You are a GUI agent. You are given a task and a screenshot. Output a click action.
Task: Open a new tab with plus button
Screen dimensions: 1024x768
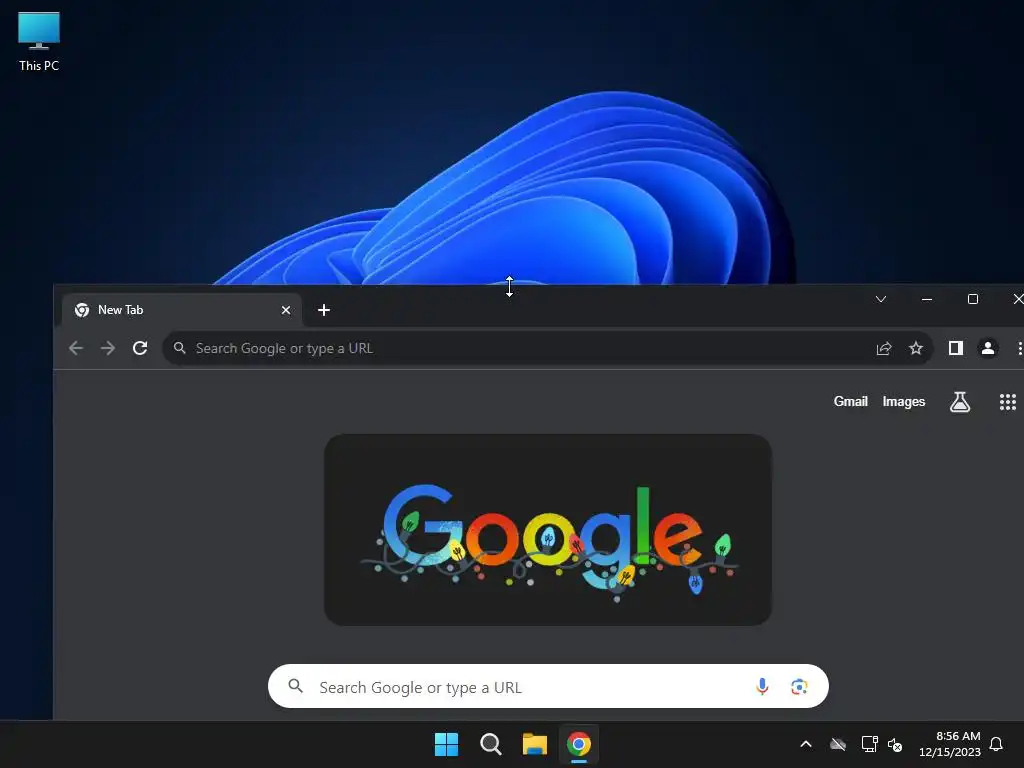[x=324, y=310]
